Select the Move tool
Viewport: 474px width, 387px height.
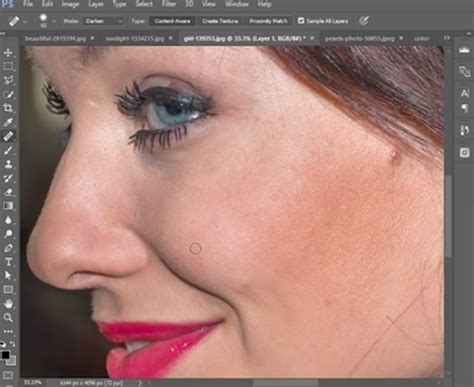tap(8, 53)
